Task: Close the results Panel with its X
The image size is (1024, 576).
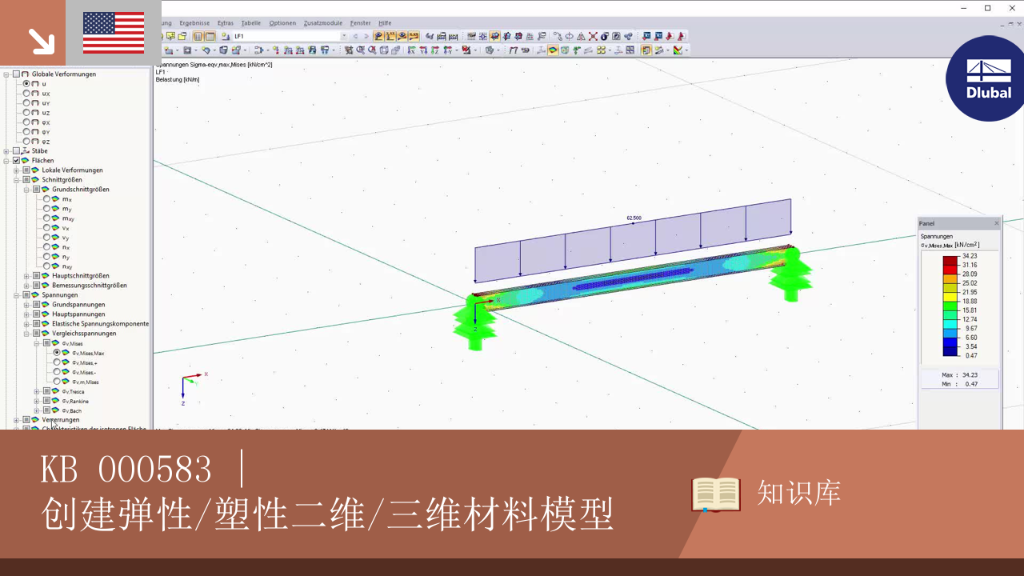Action: [x=996, y=223]
